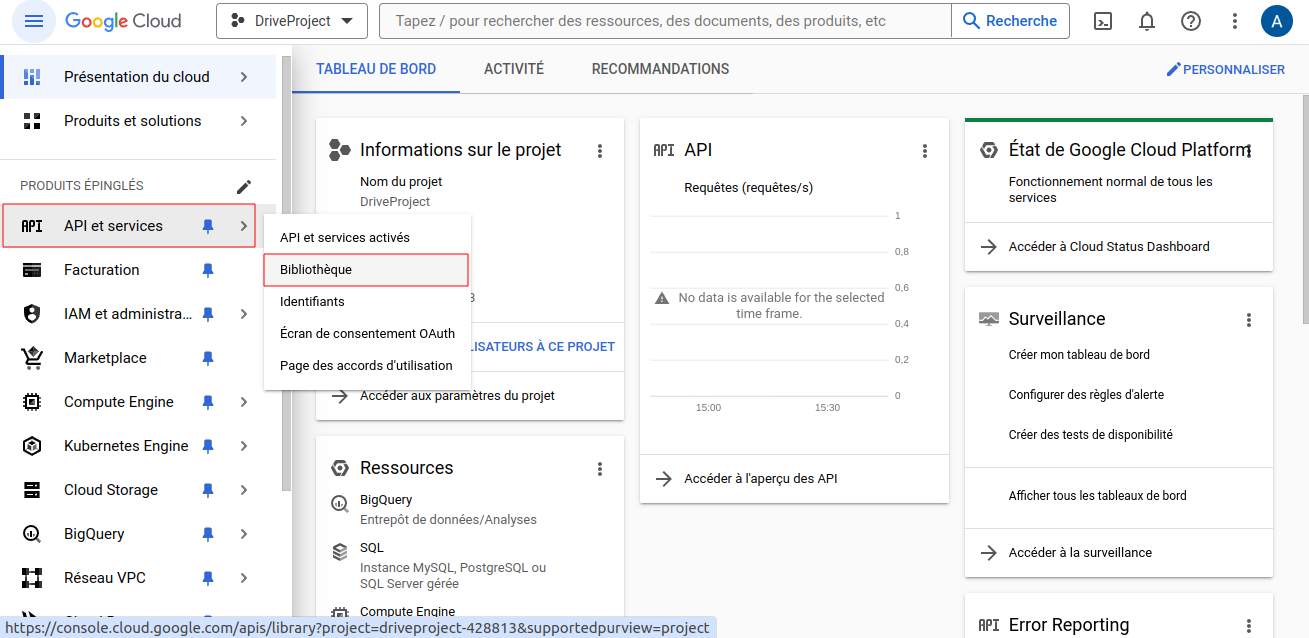
Task: Expand the Kubernetes Engine submenu
Action: click(244, 445)
